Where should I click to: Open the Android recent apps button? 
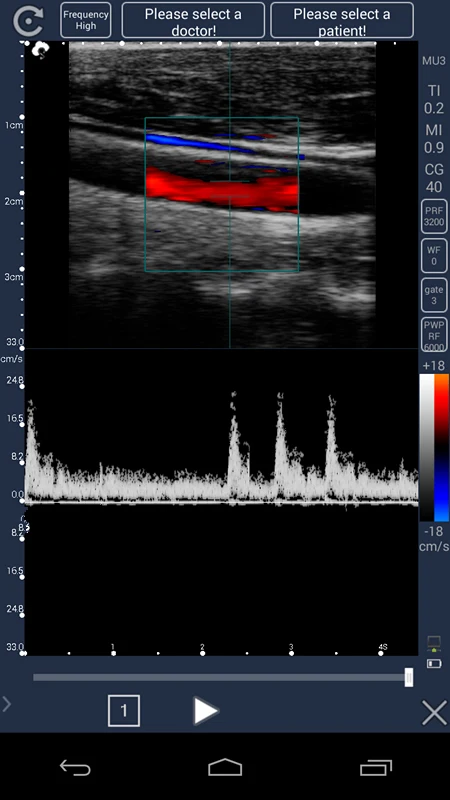pos(376,767)
